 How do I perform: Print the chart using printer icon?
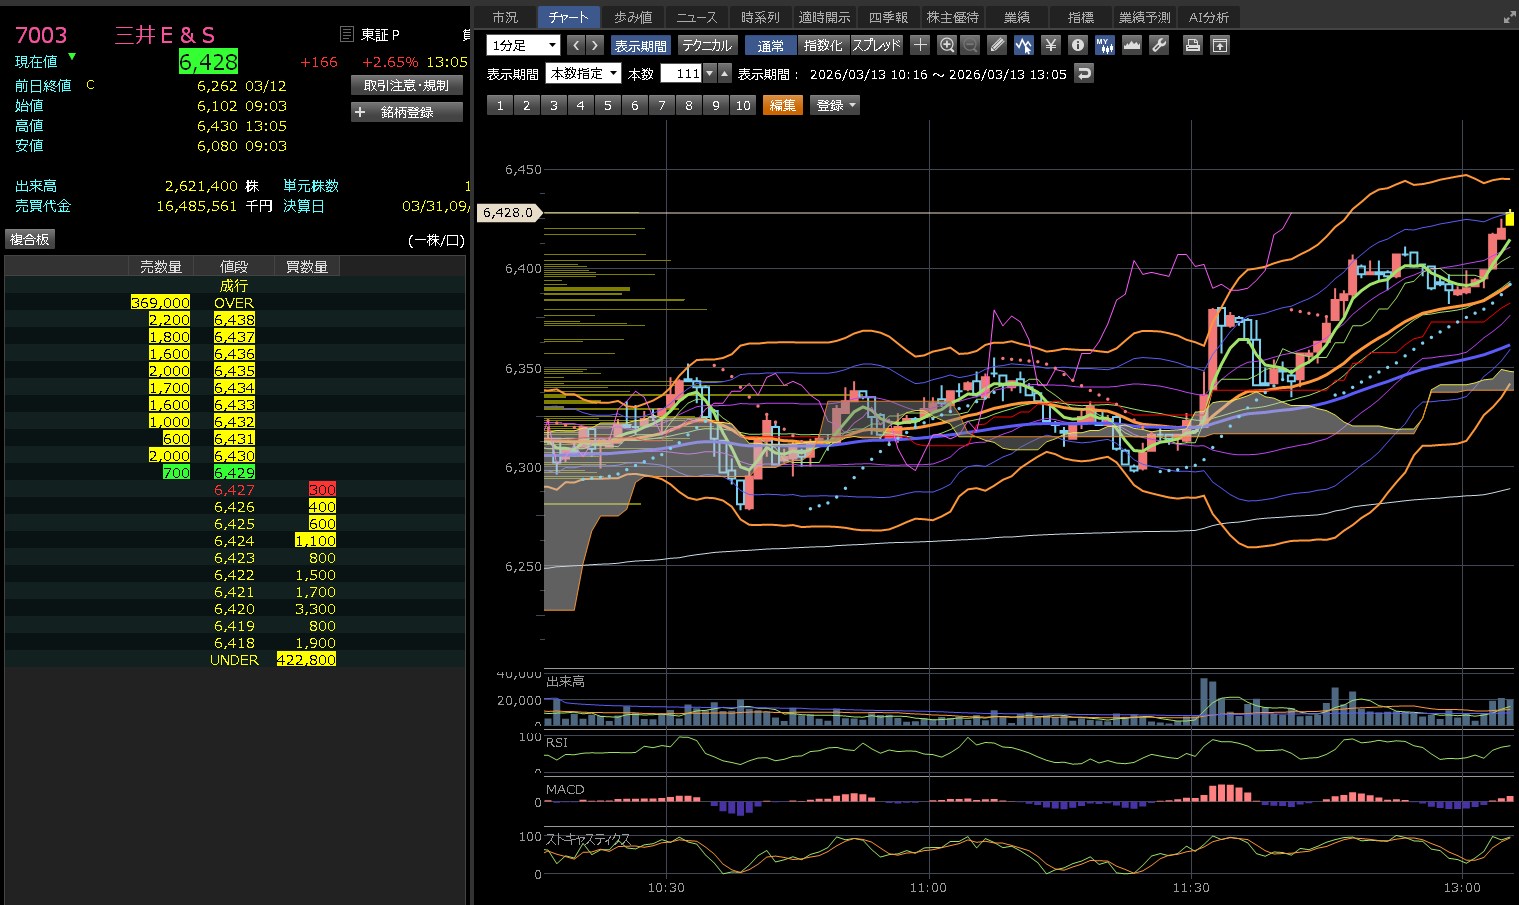1192,45
